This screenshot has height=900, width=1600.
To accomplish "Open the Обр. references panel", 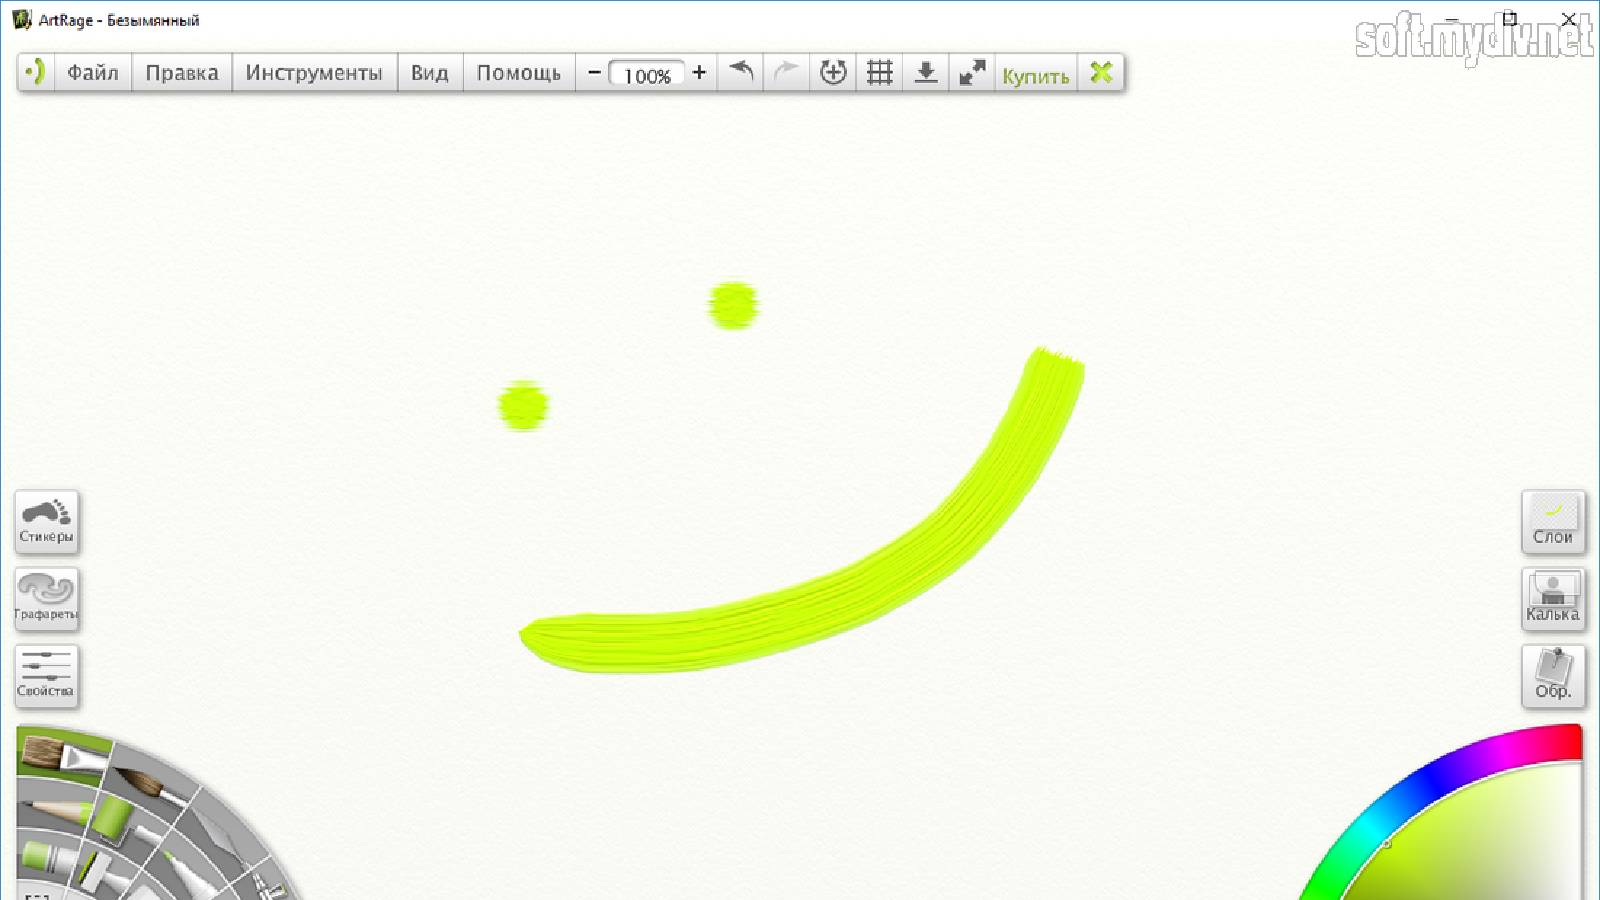I will click(x=1553, y=676).
